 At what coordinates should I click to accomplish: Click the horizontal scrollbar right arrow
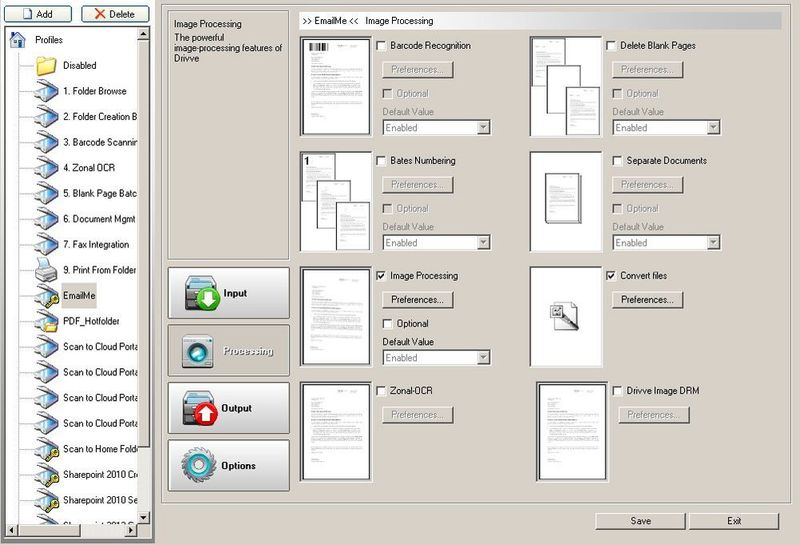[131, 530]
